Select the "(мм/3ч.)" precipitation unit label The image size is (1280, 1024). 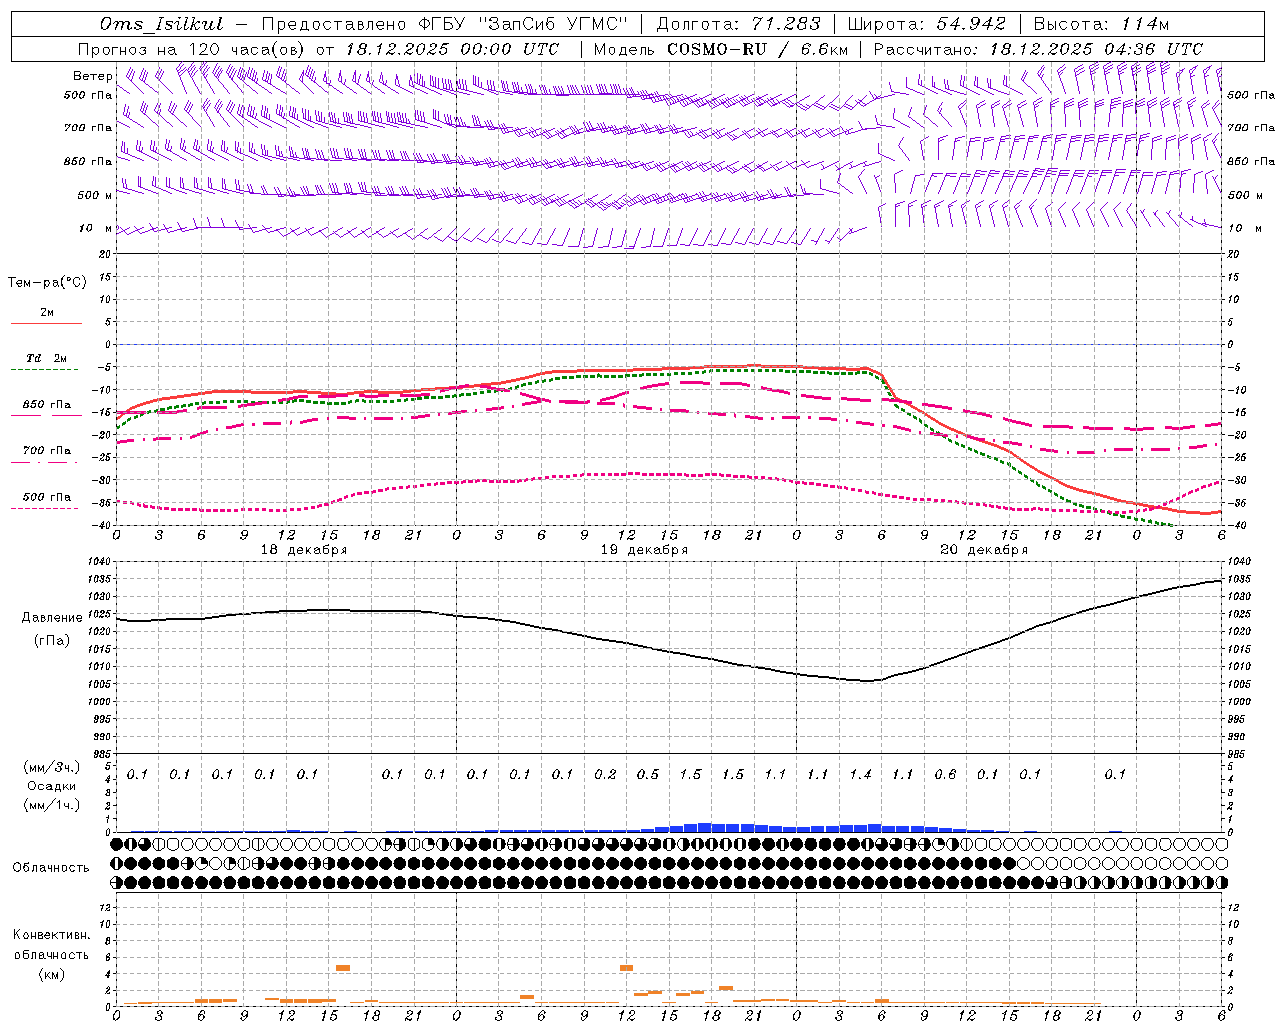(52, 767)
